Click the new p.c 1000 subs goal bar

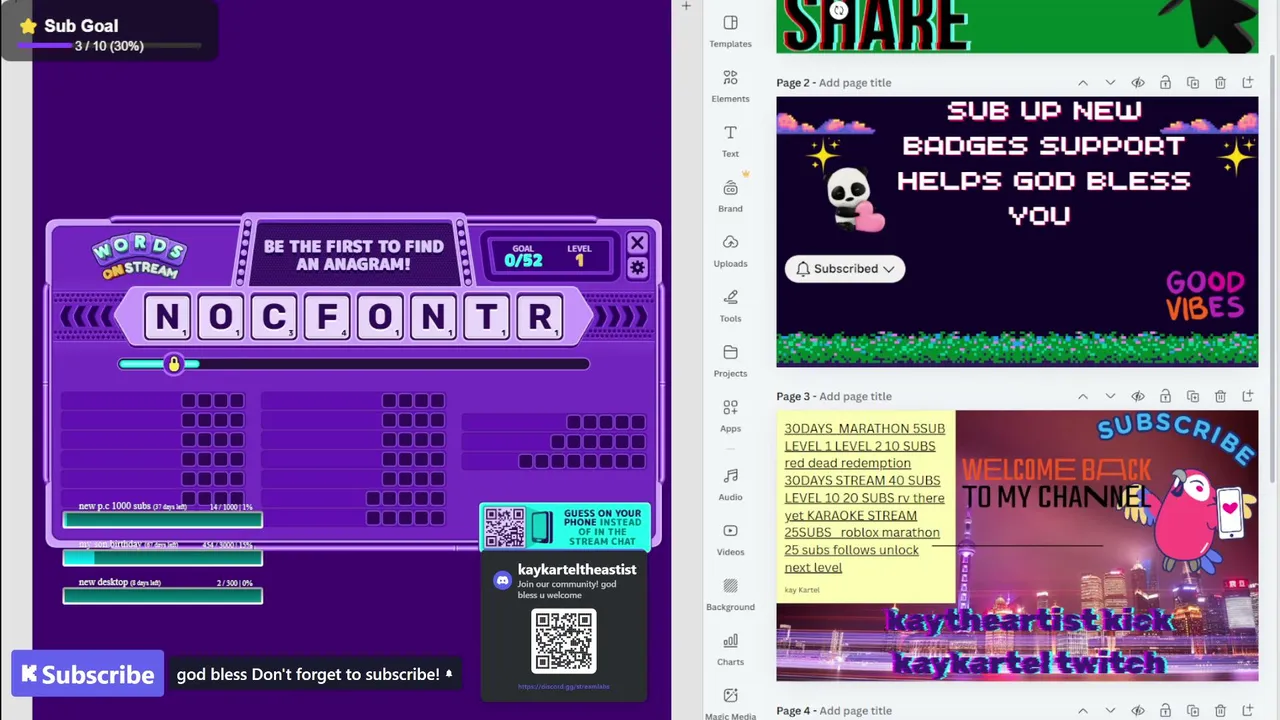163,520
